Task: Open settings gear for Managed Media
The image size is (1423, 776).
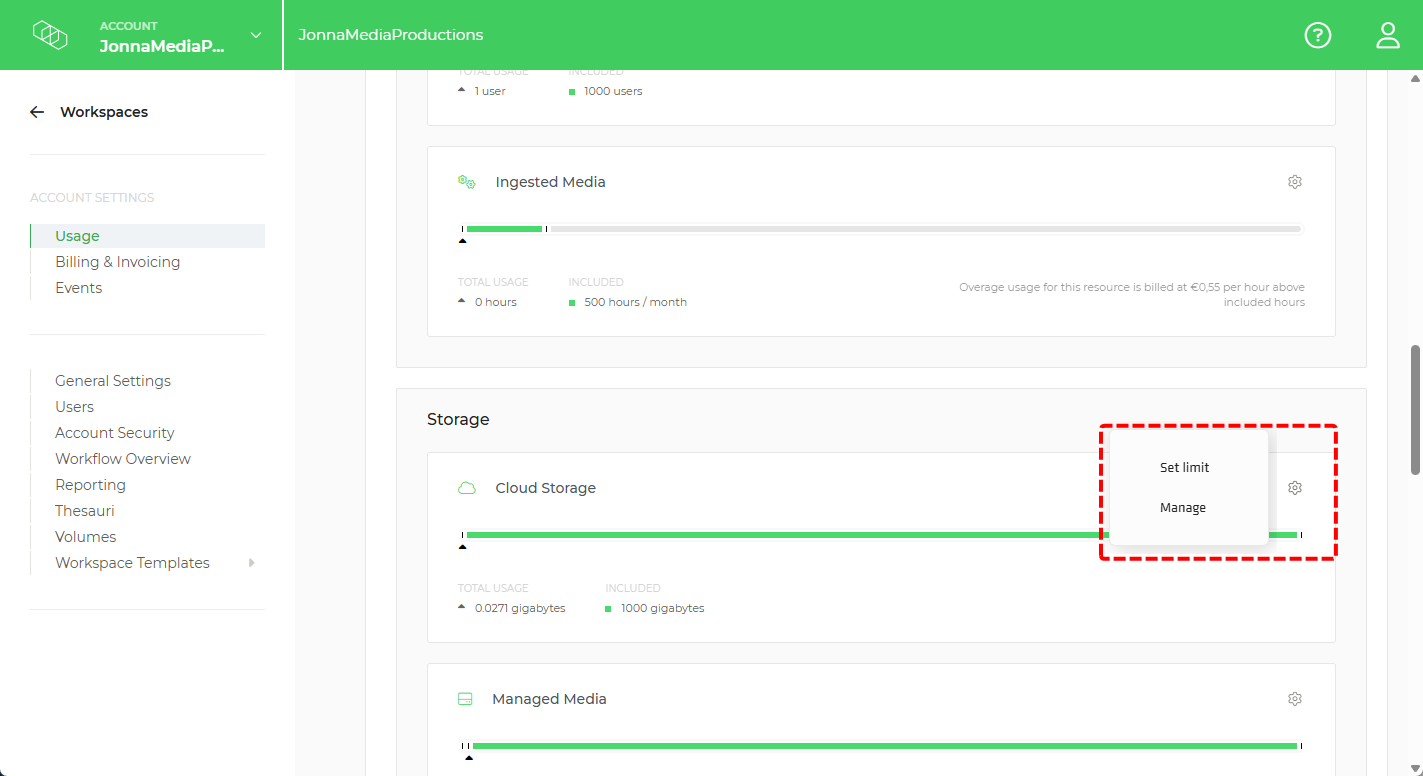Action: (1294, 698)
